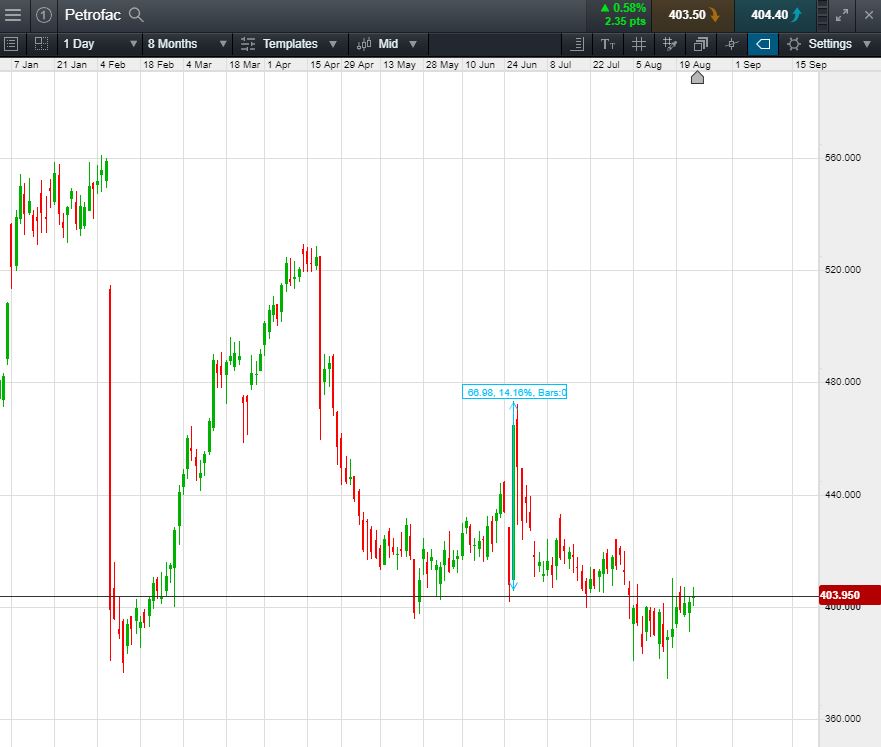Click the 7 Jan date label
This screenshot has width=881, height=747.
pos(26,65)
